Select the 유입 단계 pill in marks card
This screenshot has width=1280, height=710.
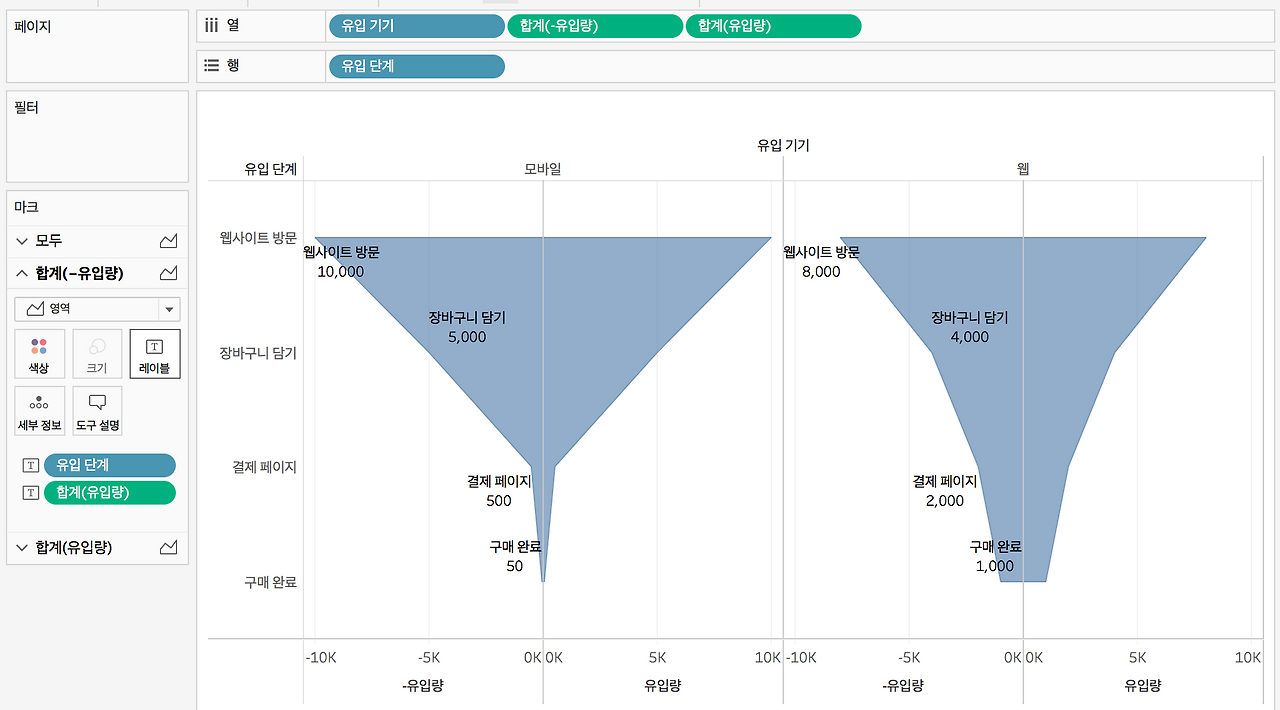pos(110,465)
